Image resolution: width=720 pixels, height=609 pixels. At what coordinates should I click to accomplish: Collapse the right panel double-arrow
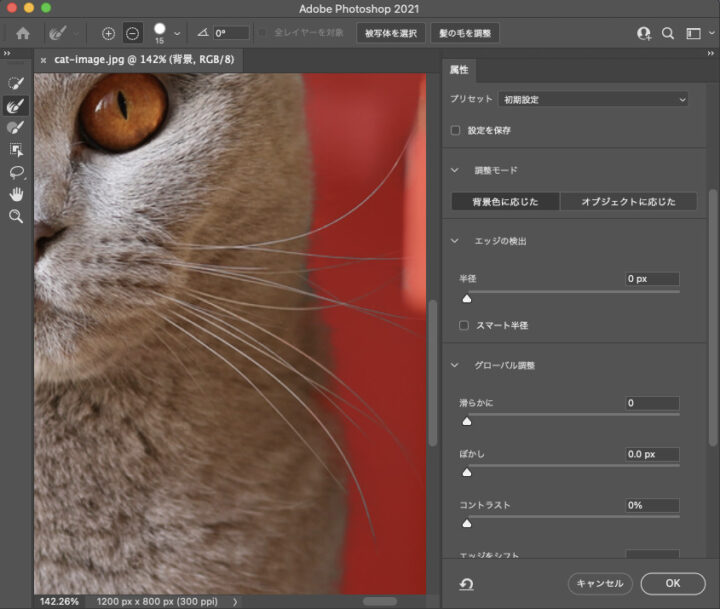pos(710,53)
